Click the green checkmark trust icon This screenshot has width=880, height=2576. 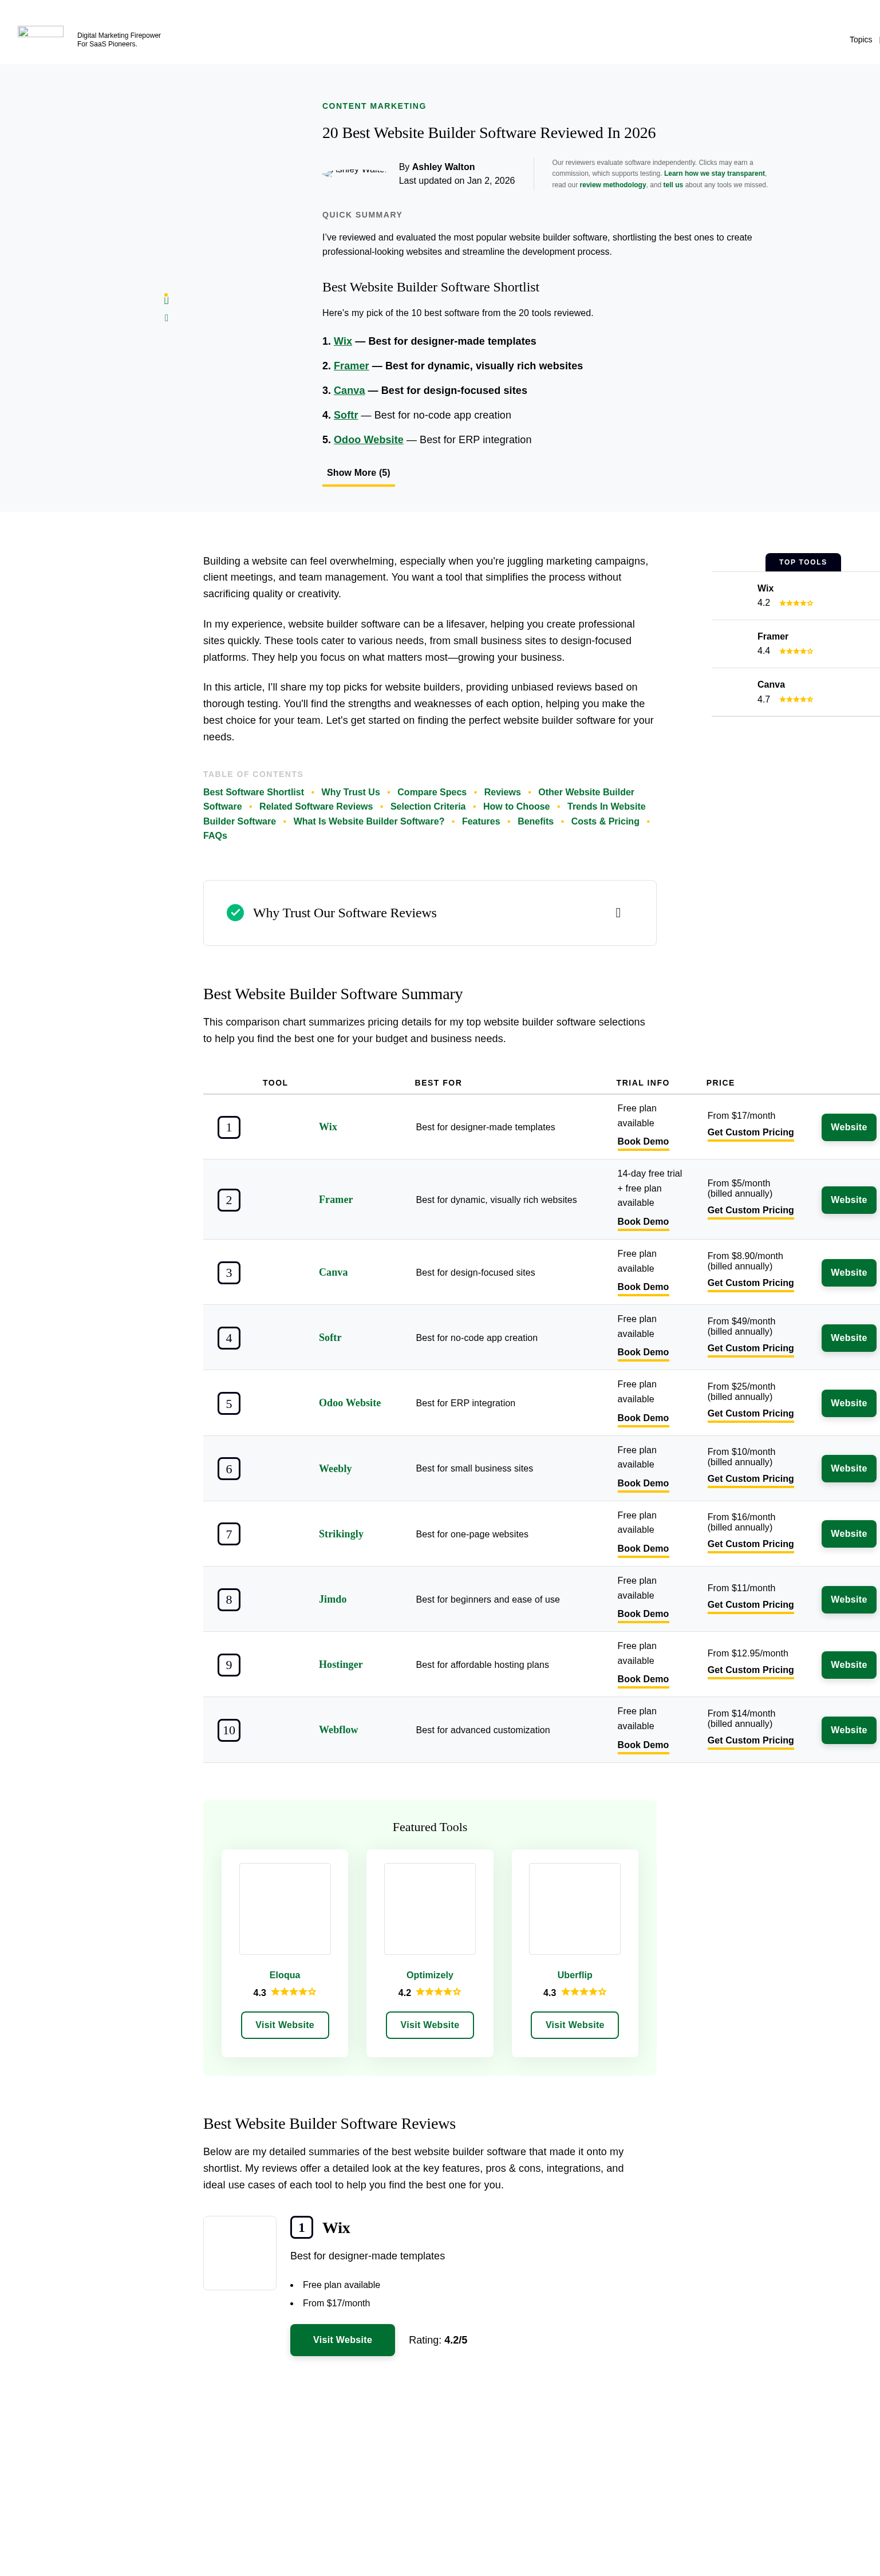click(x=235, y=912)
